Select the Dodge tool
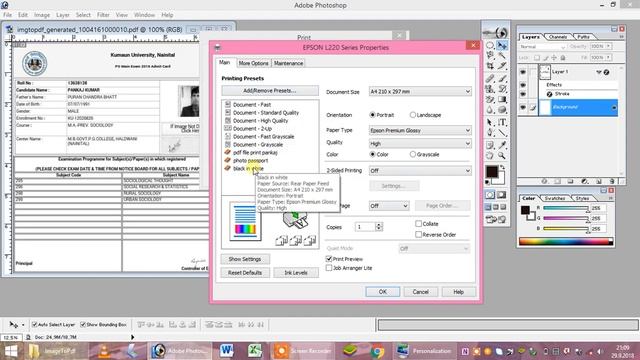This screenshot has width=640, height=360. click(502, 109)
